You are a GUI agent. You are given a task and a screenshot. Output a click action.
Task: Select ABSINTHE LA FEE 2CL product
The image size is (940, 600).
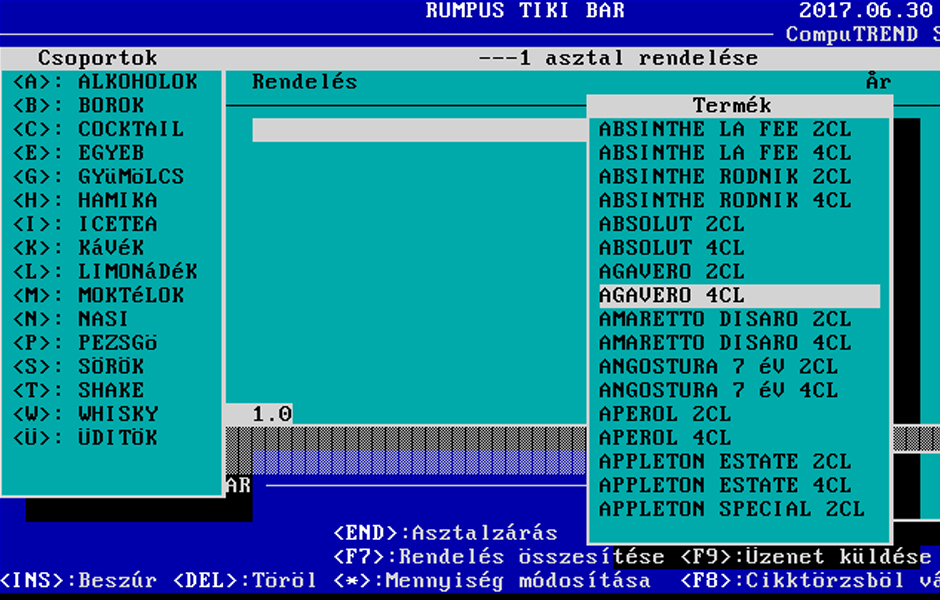coord(725,129)
